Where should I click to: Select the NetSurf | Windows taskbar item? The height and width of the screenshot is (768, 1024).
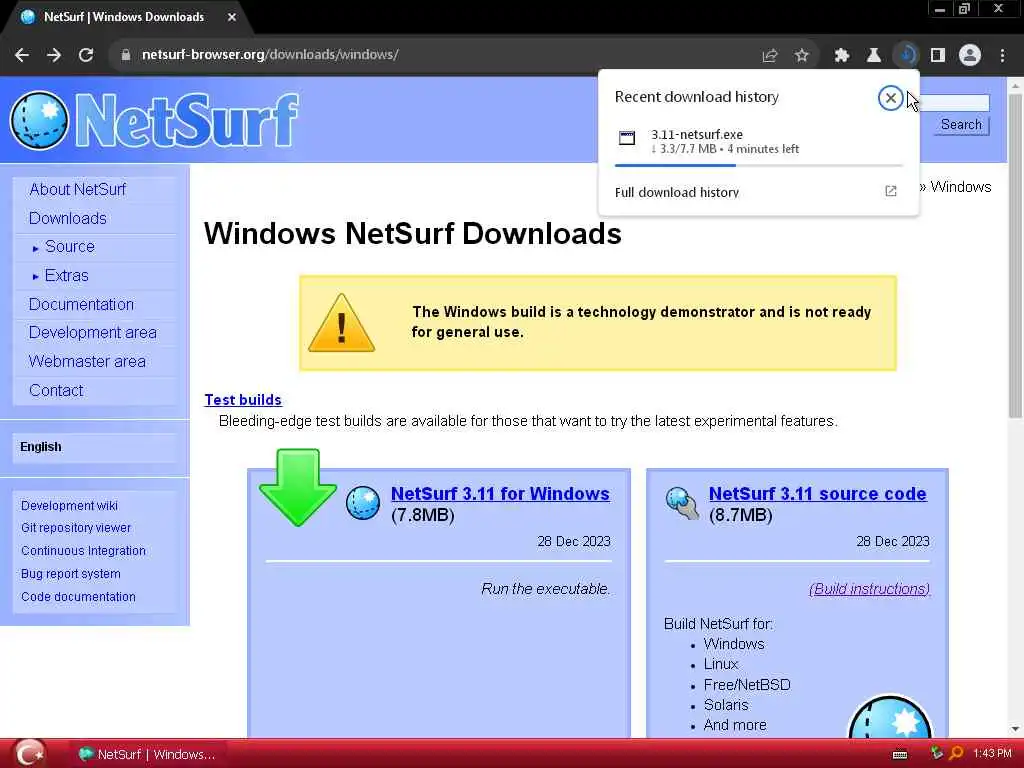[x=148, y=754]
